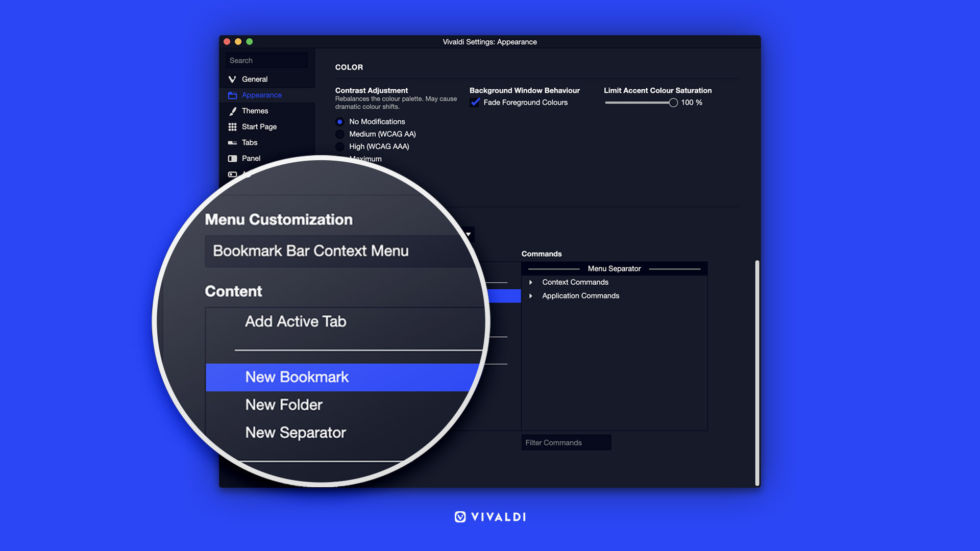This screenshot has width=980, height=551.
Task: Click the Themes brush icon
Action: [x=232, y=111]
